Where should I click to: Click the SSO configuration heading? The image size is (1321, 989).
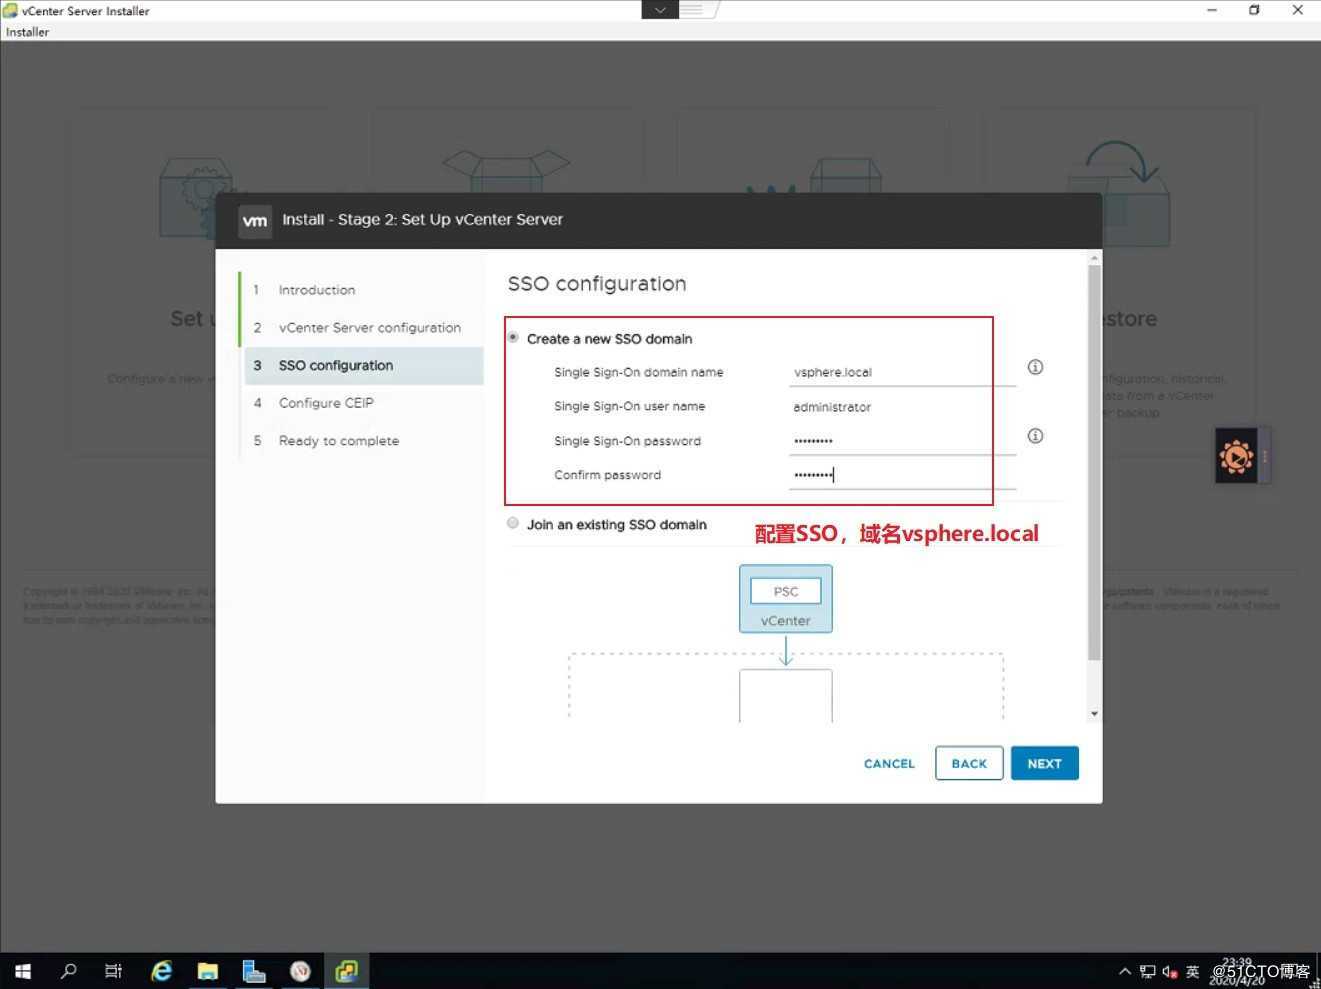click(597, 284)
